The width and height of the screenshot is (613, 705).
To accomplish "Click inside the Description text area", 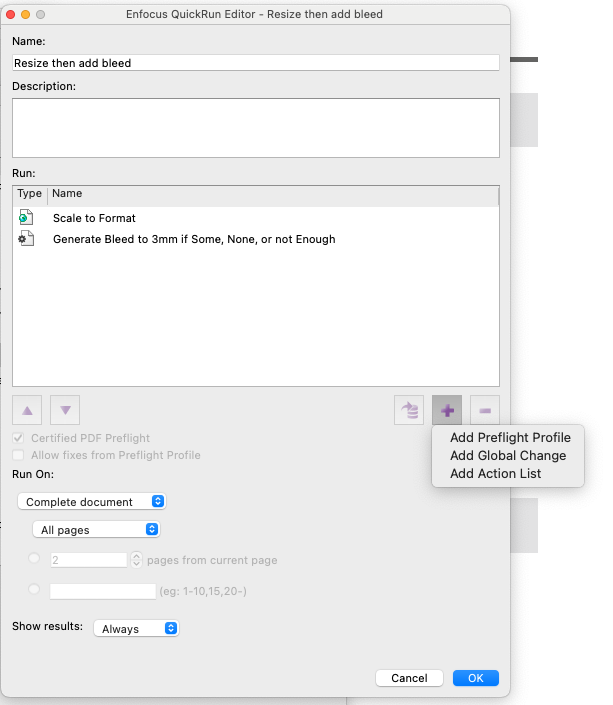I will [x=255, y=128].
